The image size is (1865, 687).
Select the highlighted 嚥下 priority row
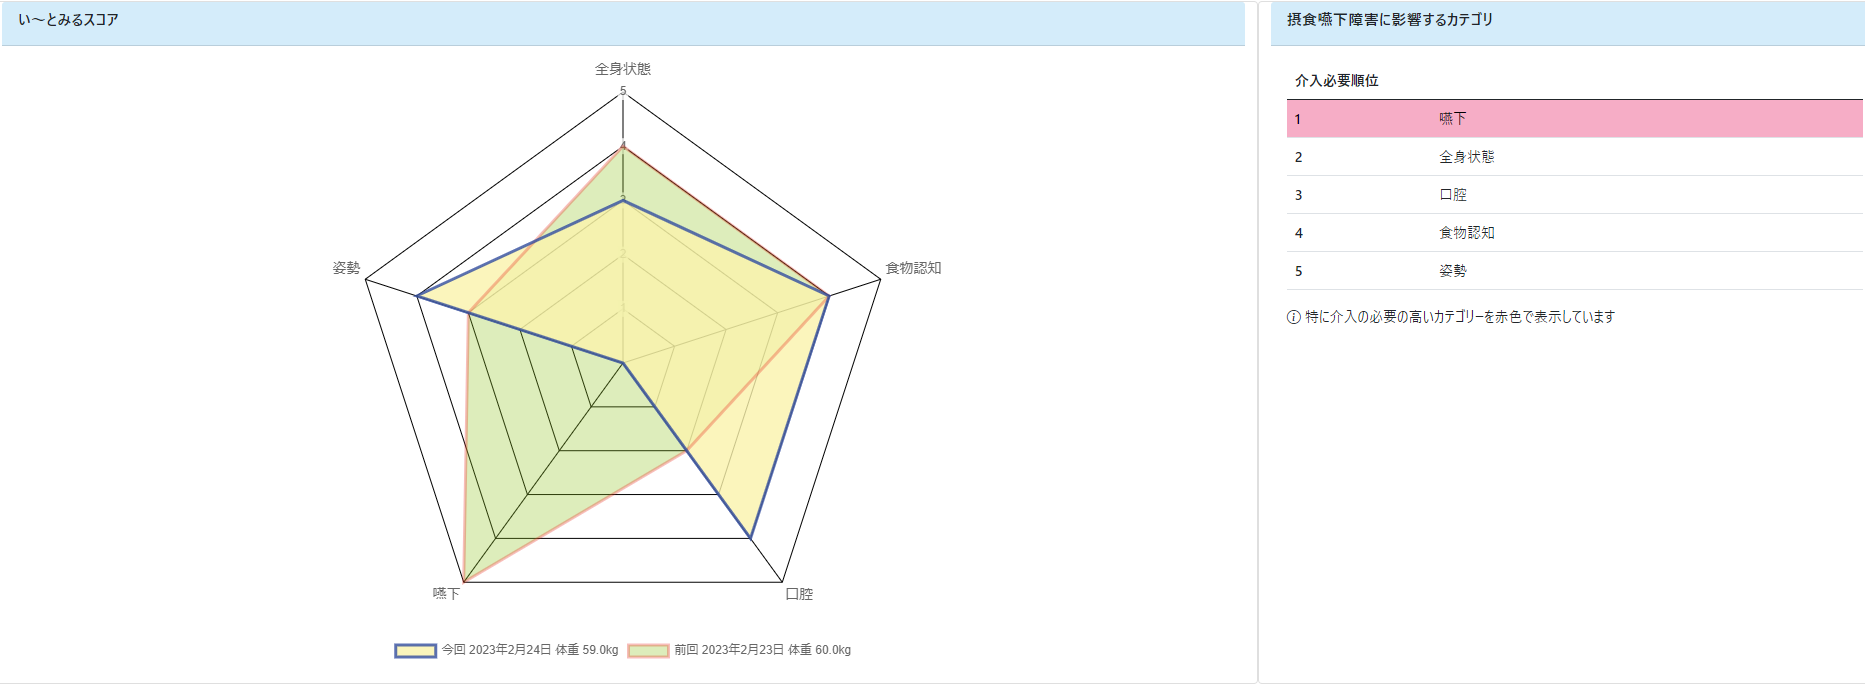(x=1574, y=119)
